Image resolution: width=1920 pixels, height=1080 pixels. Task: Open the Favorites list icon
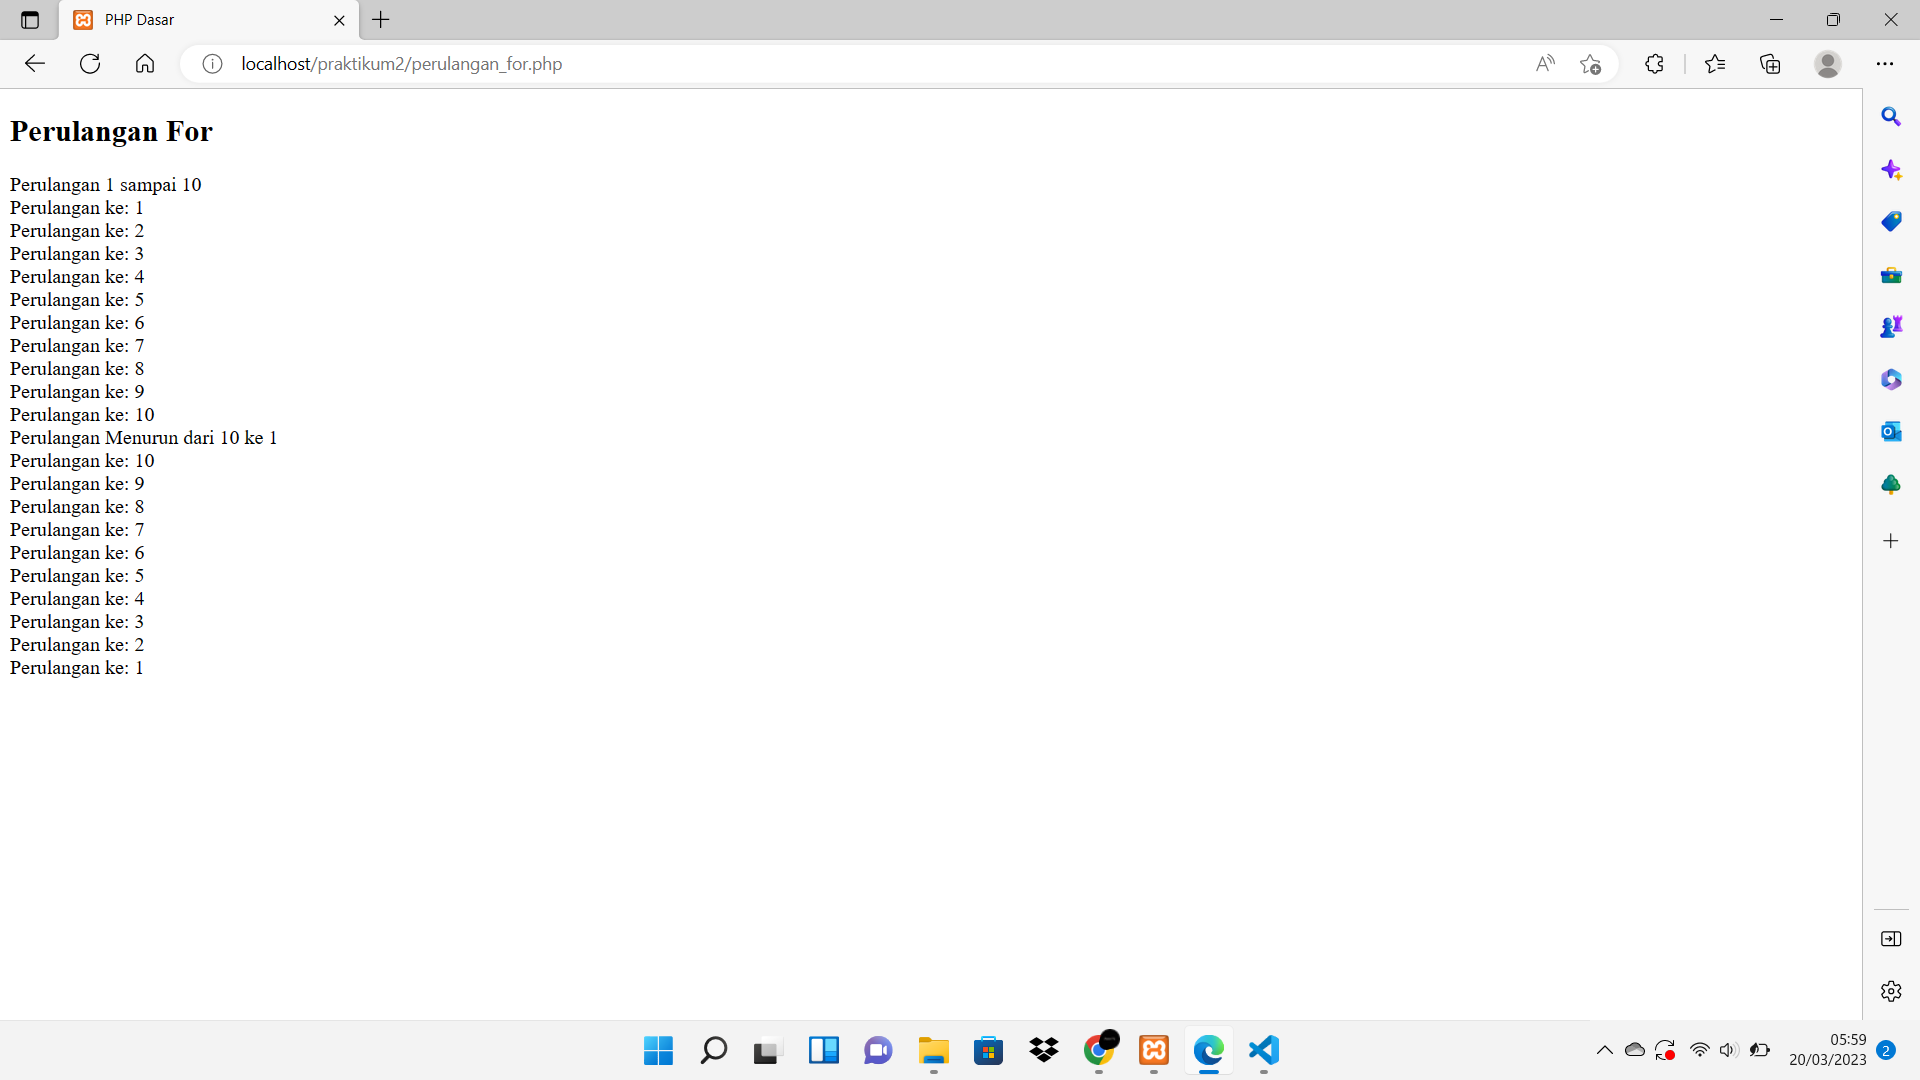coord(1715,64)
